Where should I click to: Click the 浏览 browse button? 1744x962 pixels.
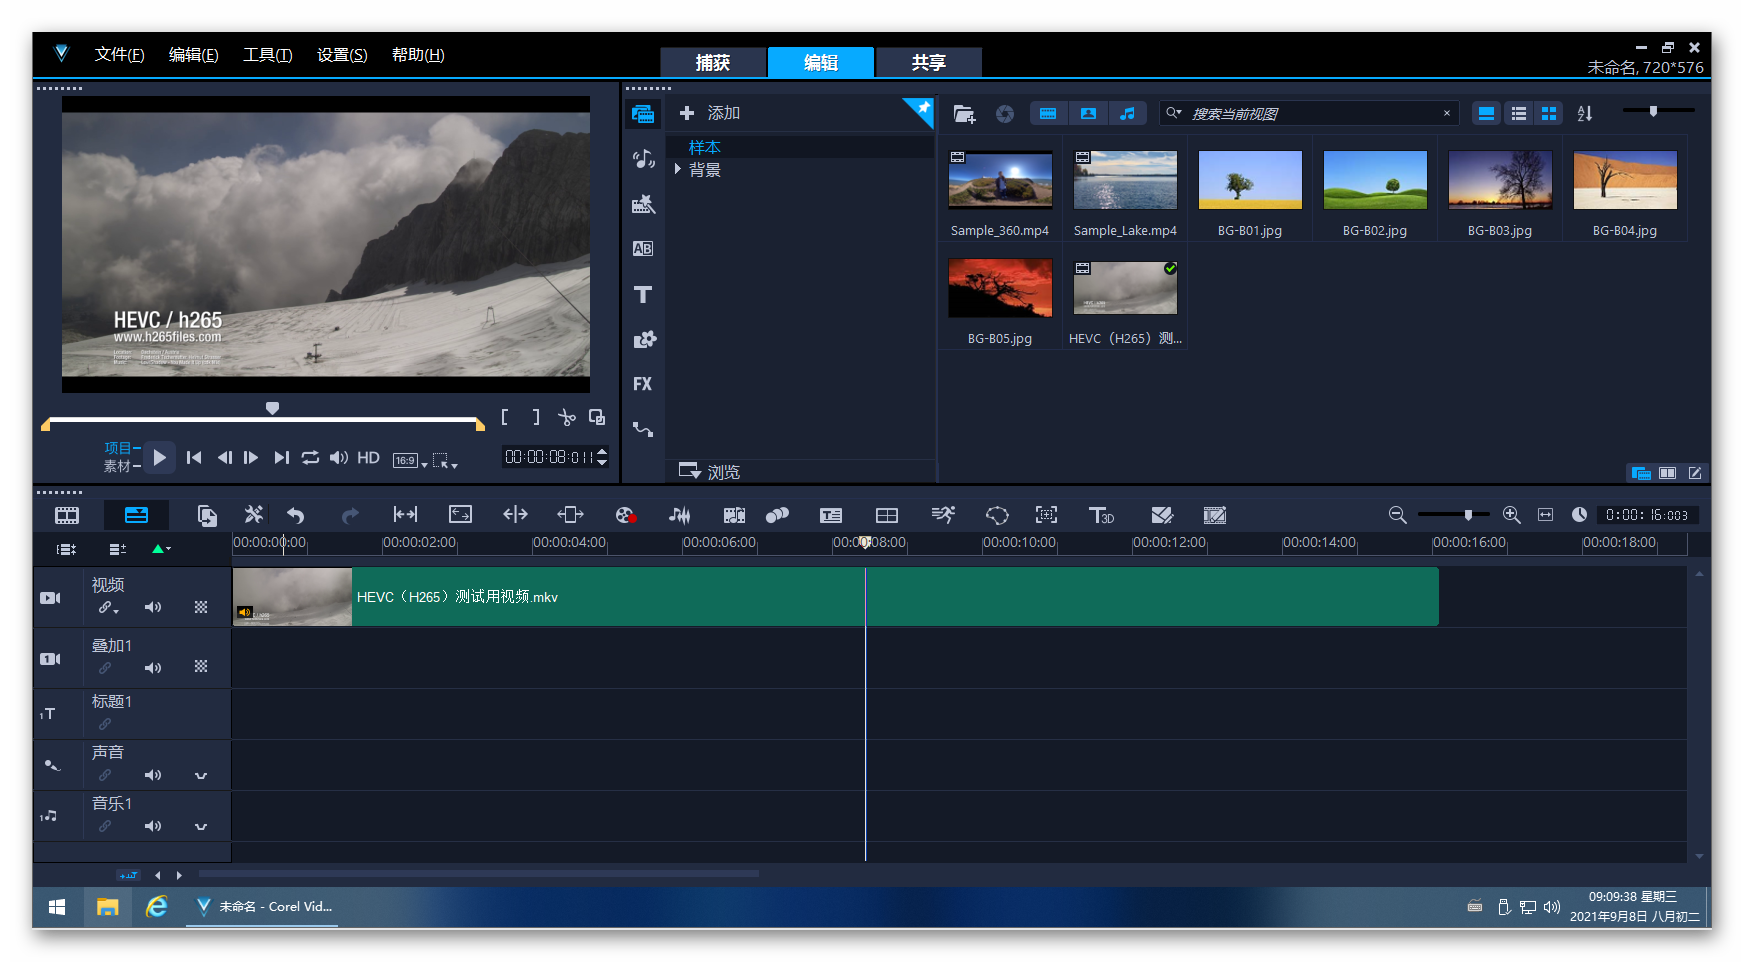coord(709,472)
